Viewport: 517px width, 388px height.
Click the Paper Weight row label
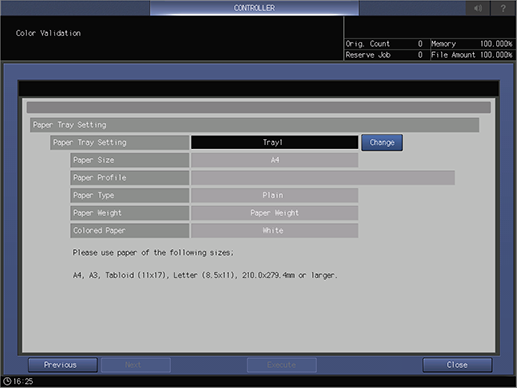click(x=130, y=213)
